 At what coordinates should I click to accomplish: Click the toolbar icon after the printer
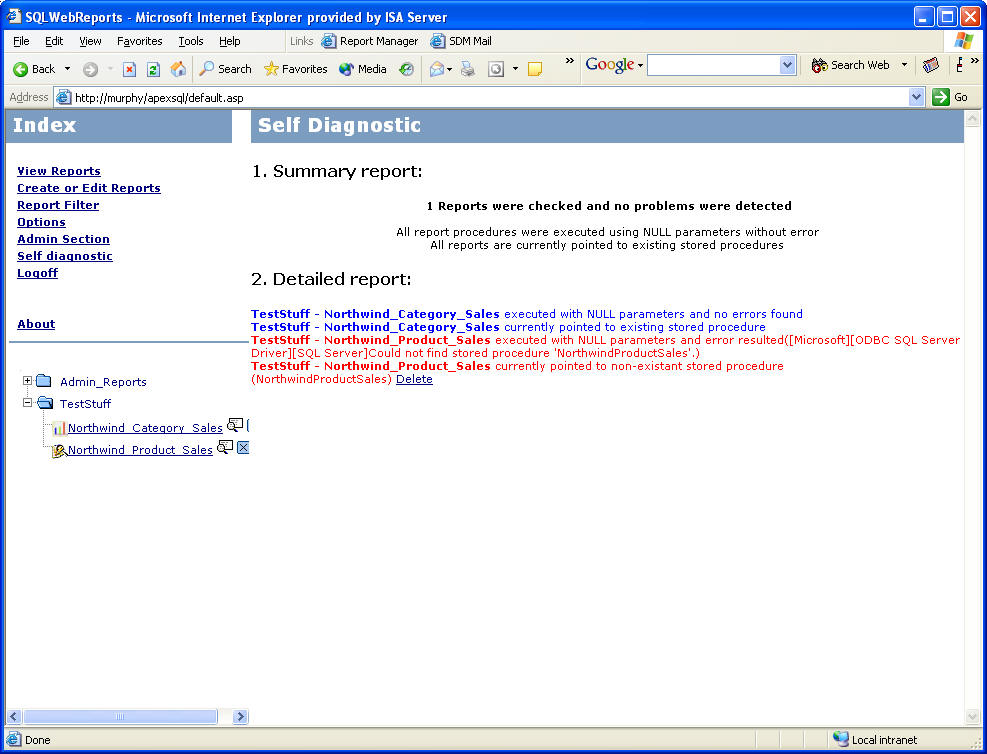(x=496, y=69)
